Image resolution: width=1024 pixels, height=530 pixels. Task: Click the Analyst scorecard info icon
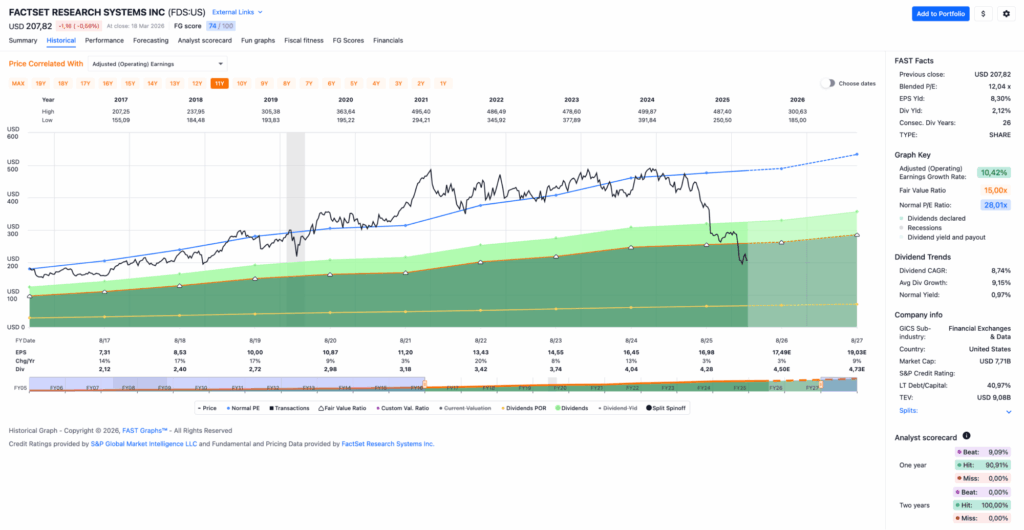point(966,437)
